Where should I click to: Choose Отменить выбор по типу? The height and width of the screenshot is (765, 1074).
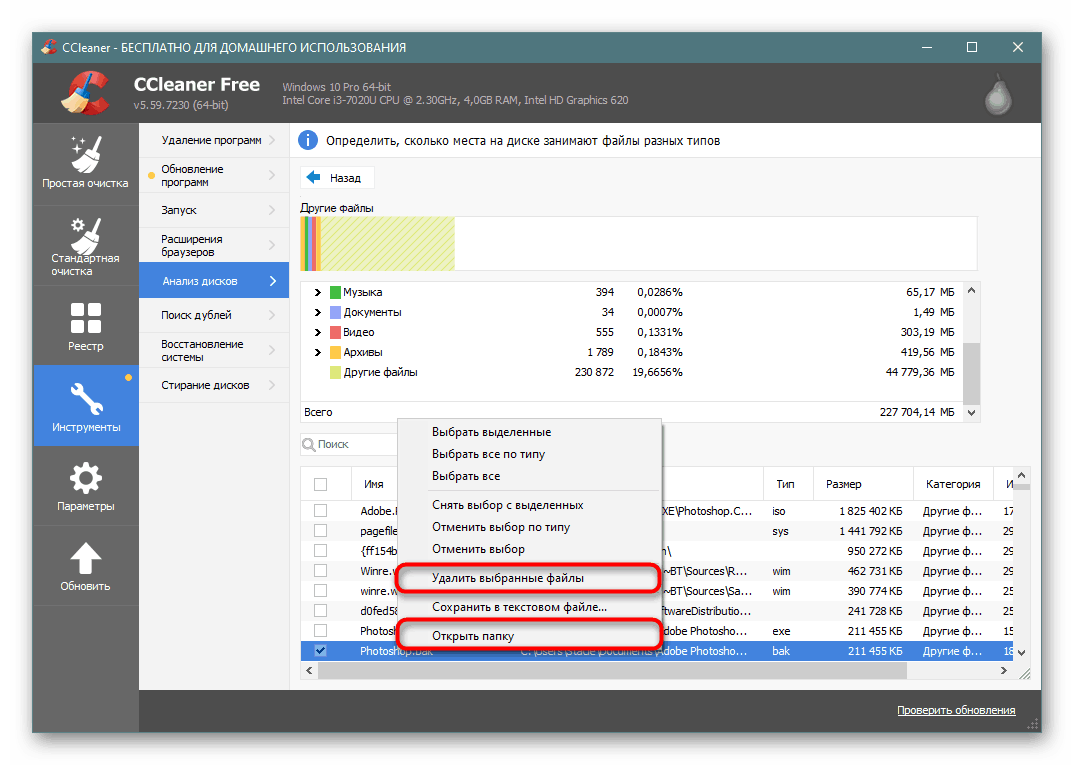529,527
